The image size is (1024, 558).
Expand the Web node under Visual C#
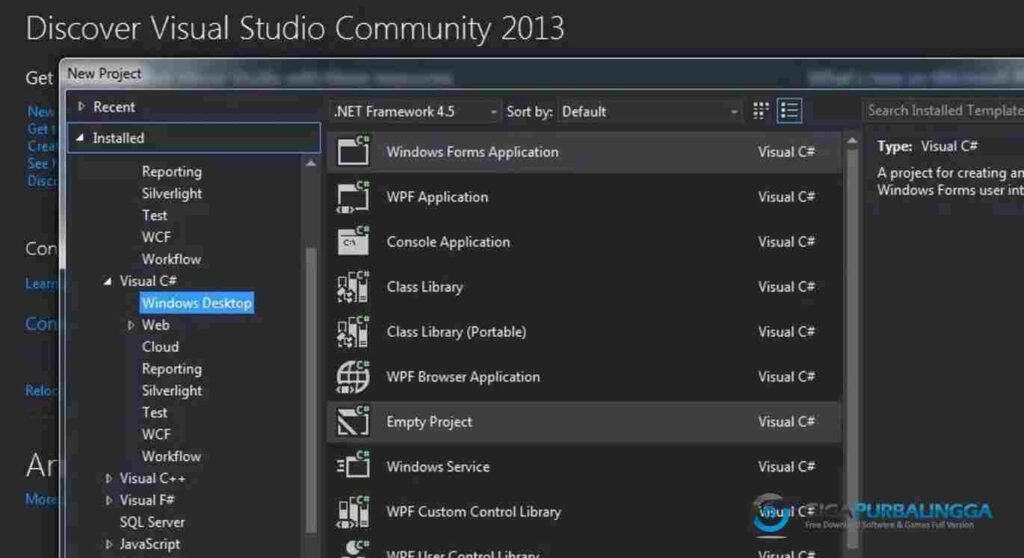click(x=131, y=325)
